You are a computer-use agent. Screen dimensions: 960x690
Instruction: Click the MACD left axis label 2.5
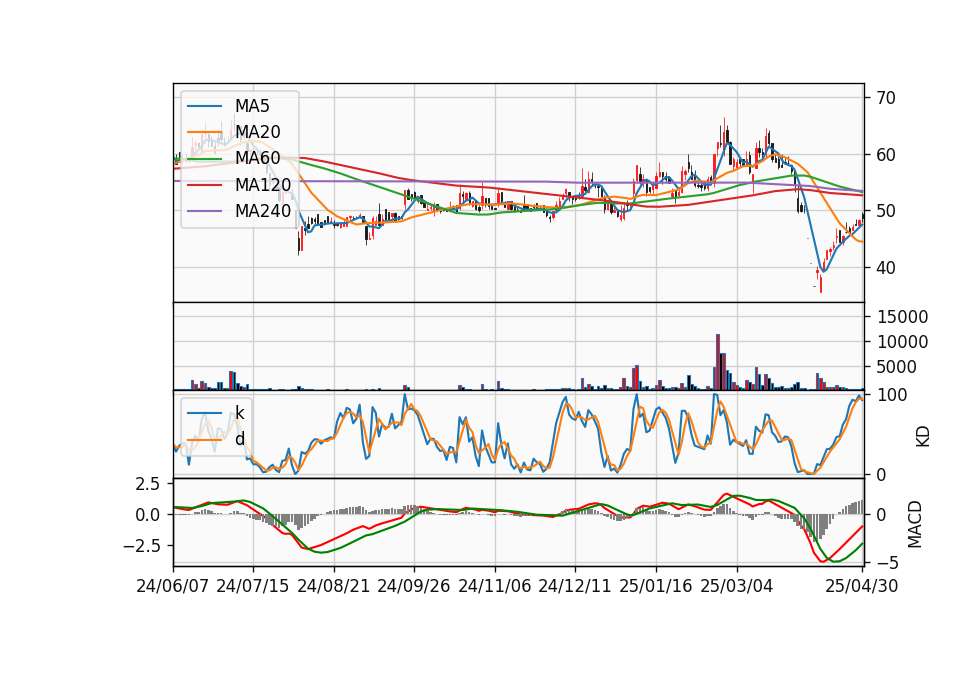click(x=147, y=484)
